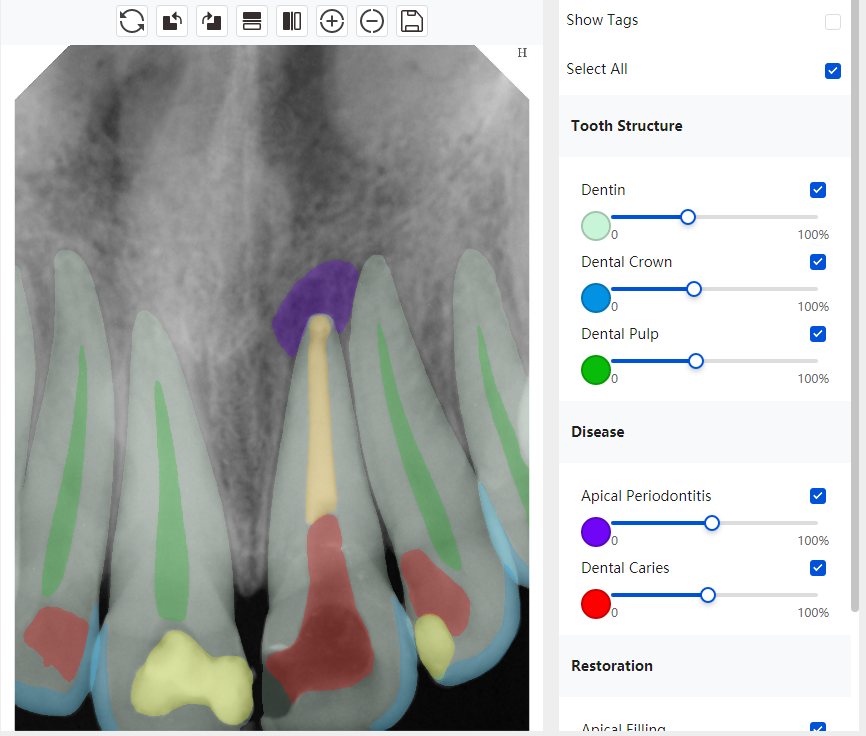Uncheck the Dental Caries checkbox
This screenshot has height=736, width=866.
817,568
